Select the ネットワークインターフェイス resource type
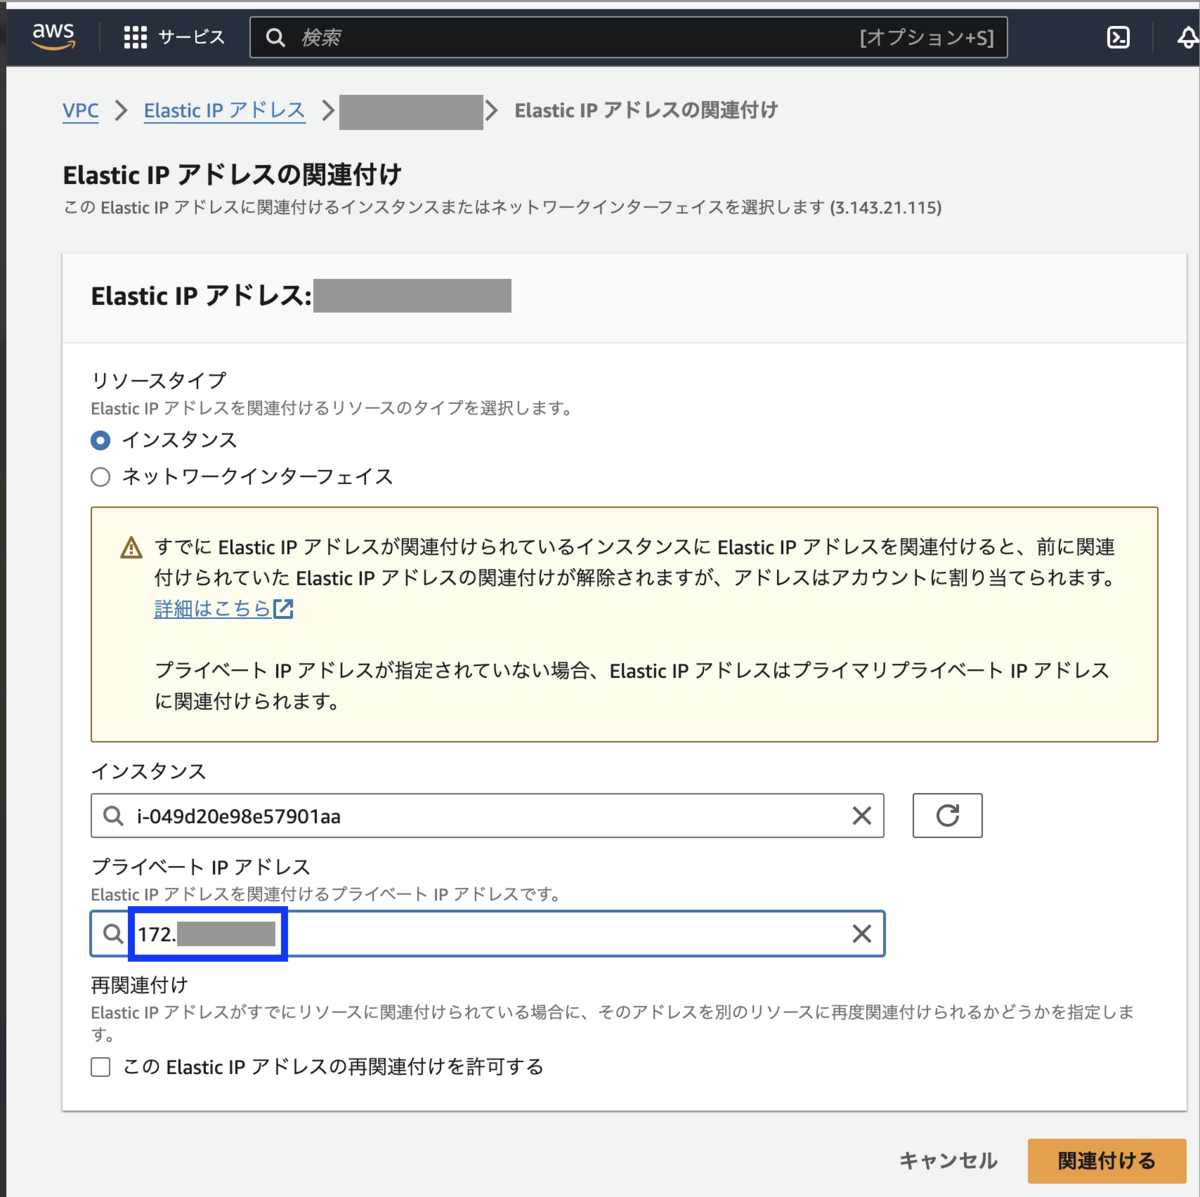 point(100,477)
